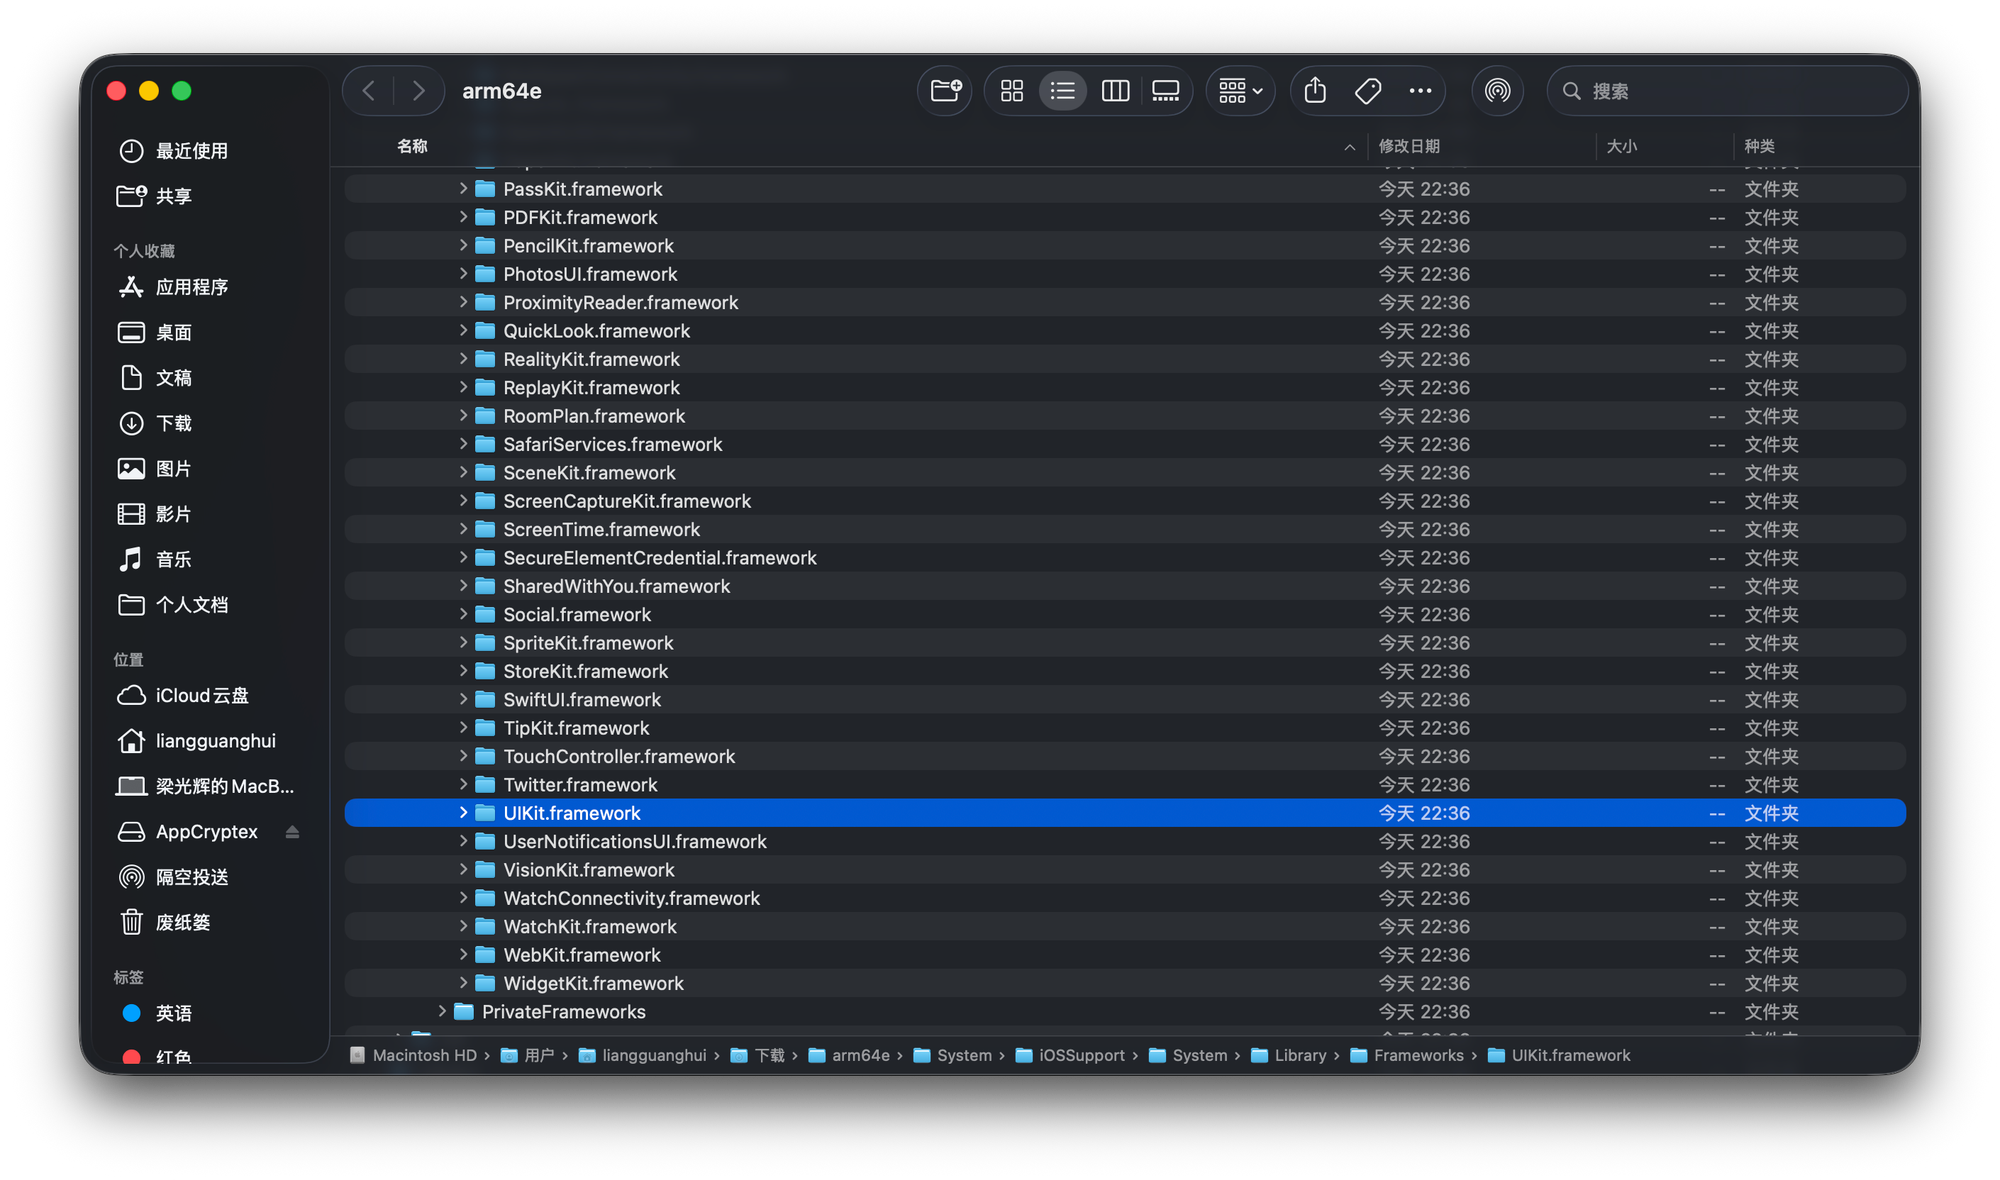Viewport: 2000px width, 1180px height.
Task: Select the WidgetKit.framework row
Action: pyautogui.click(x=1125, y=983)
